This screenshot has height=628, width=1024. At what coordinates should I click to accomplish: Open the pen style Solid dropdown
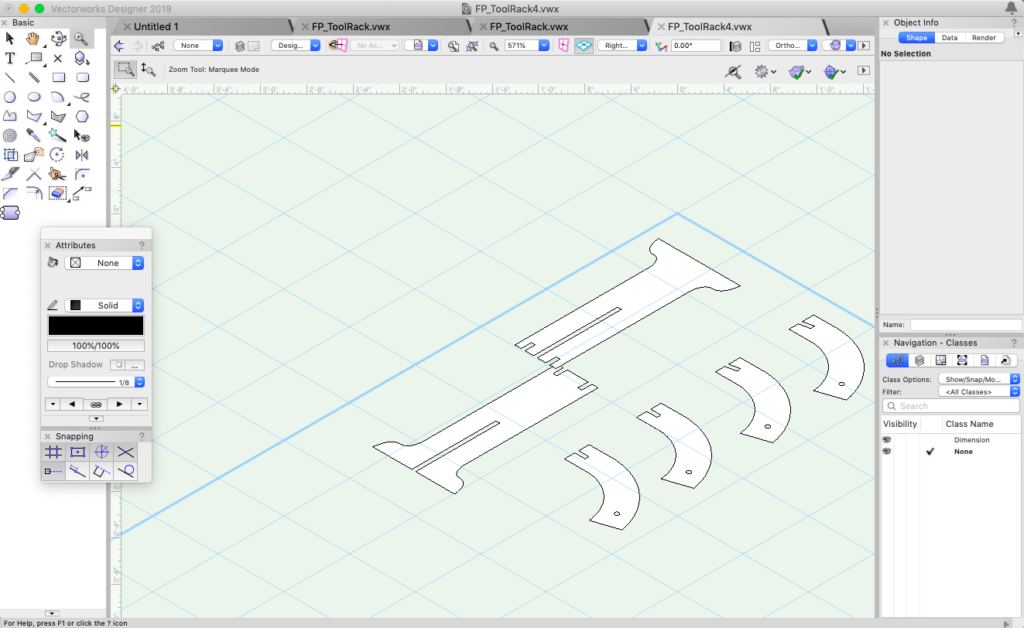(104, 306)
